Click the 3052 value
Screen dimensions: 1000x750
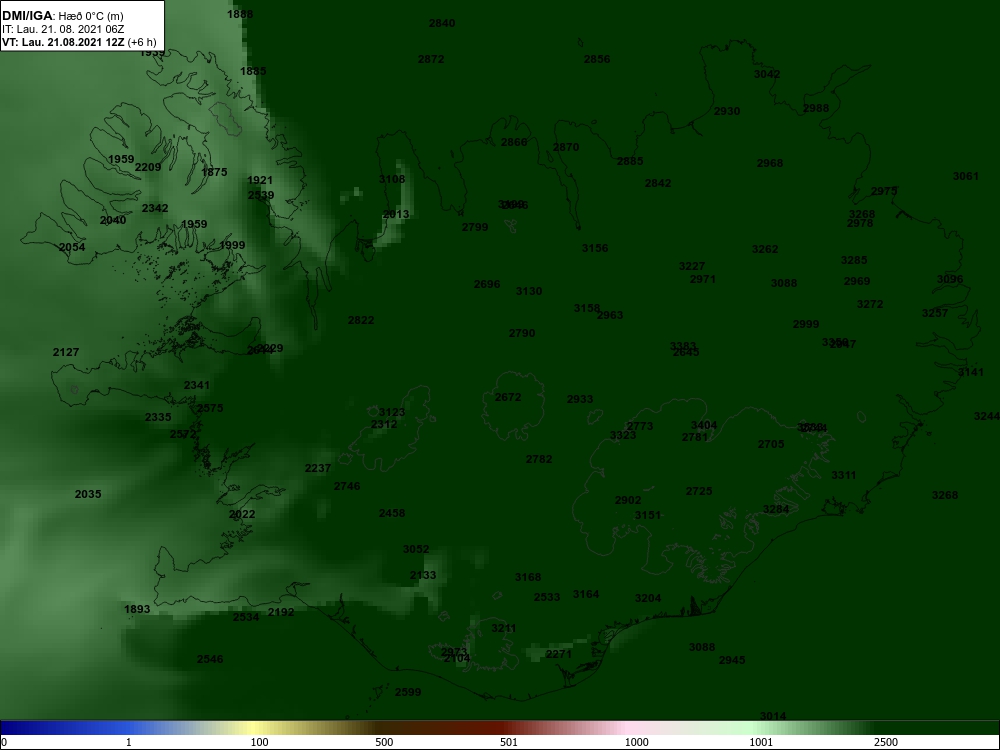coord(416,548)
